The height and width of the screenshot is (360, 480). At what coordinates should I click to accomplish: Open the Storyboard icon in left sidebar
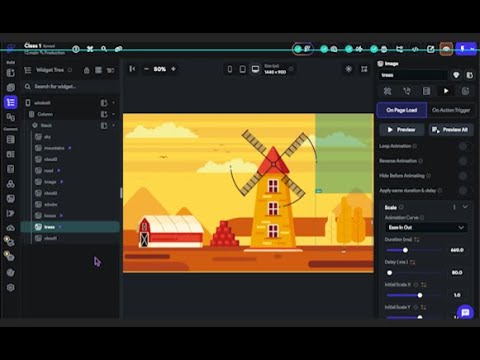(11, 117)
